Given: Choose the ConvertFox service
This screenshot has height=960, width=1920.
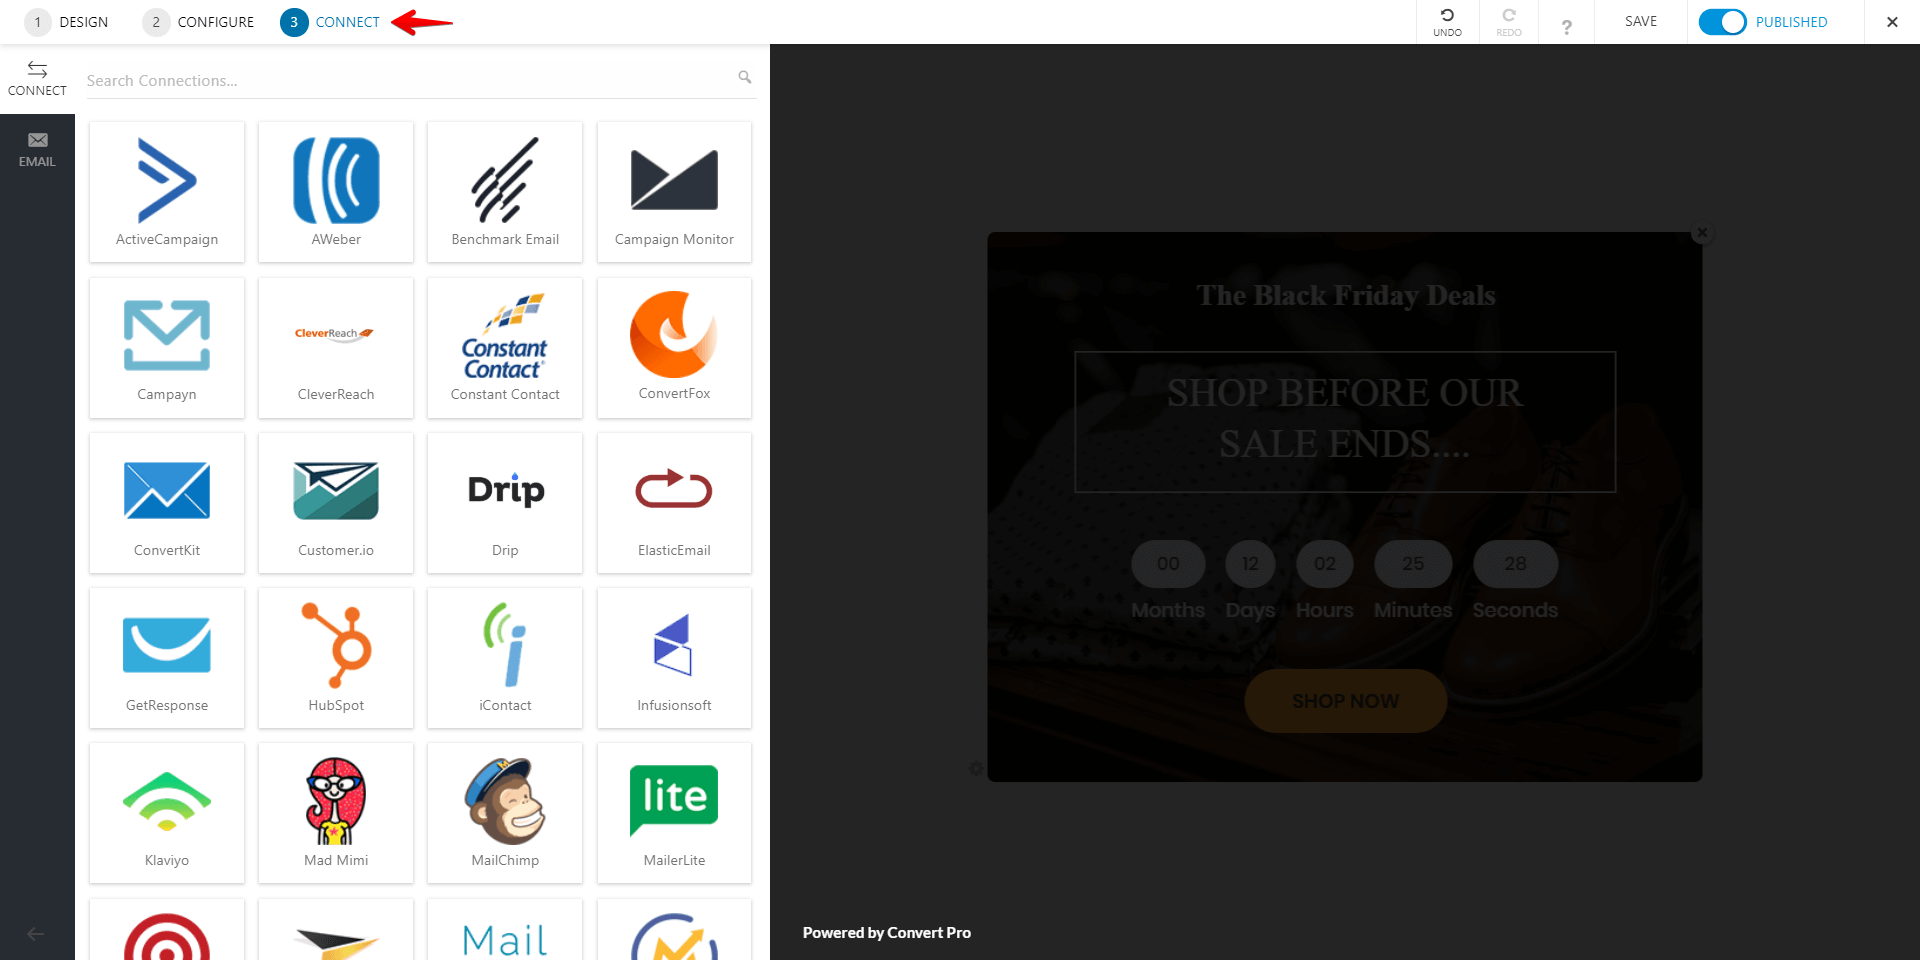Looking at the screenshot, I should coord(674,348).
